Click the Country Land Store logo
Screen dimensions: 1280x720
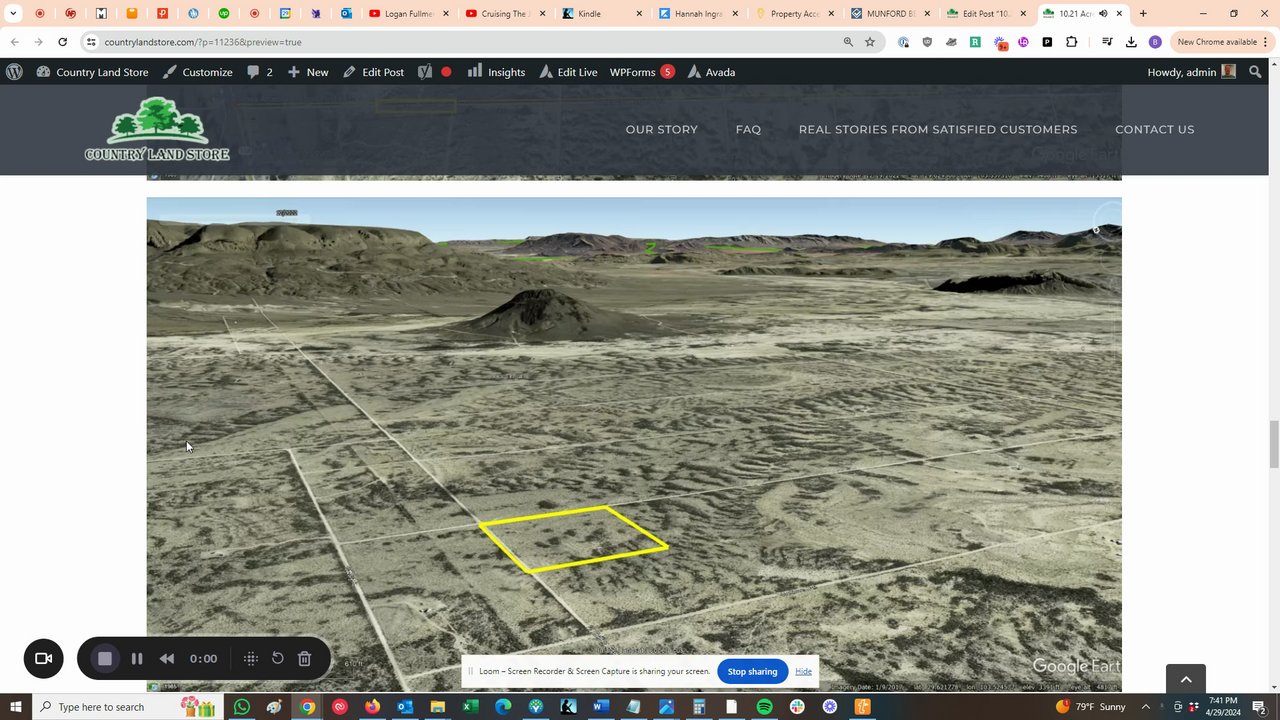[157, 129]
